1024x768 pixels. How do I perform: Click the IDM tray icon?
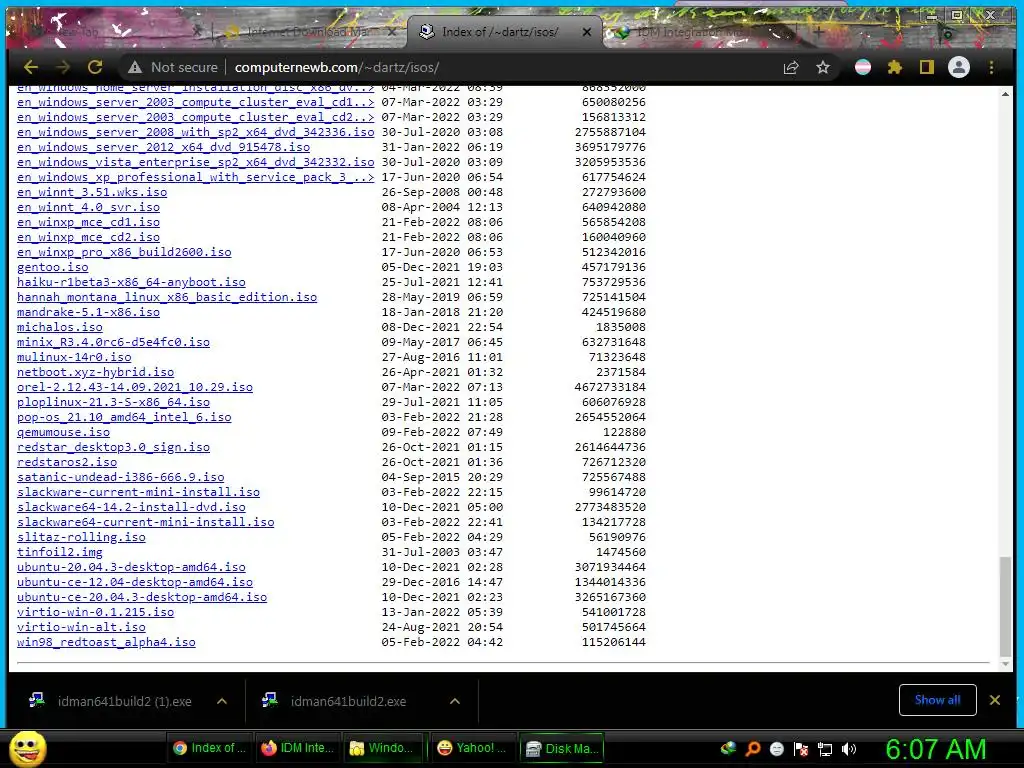pos(729,749)
